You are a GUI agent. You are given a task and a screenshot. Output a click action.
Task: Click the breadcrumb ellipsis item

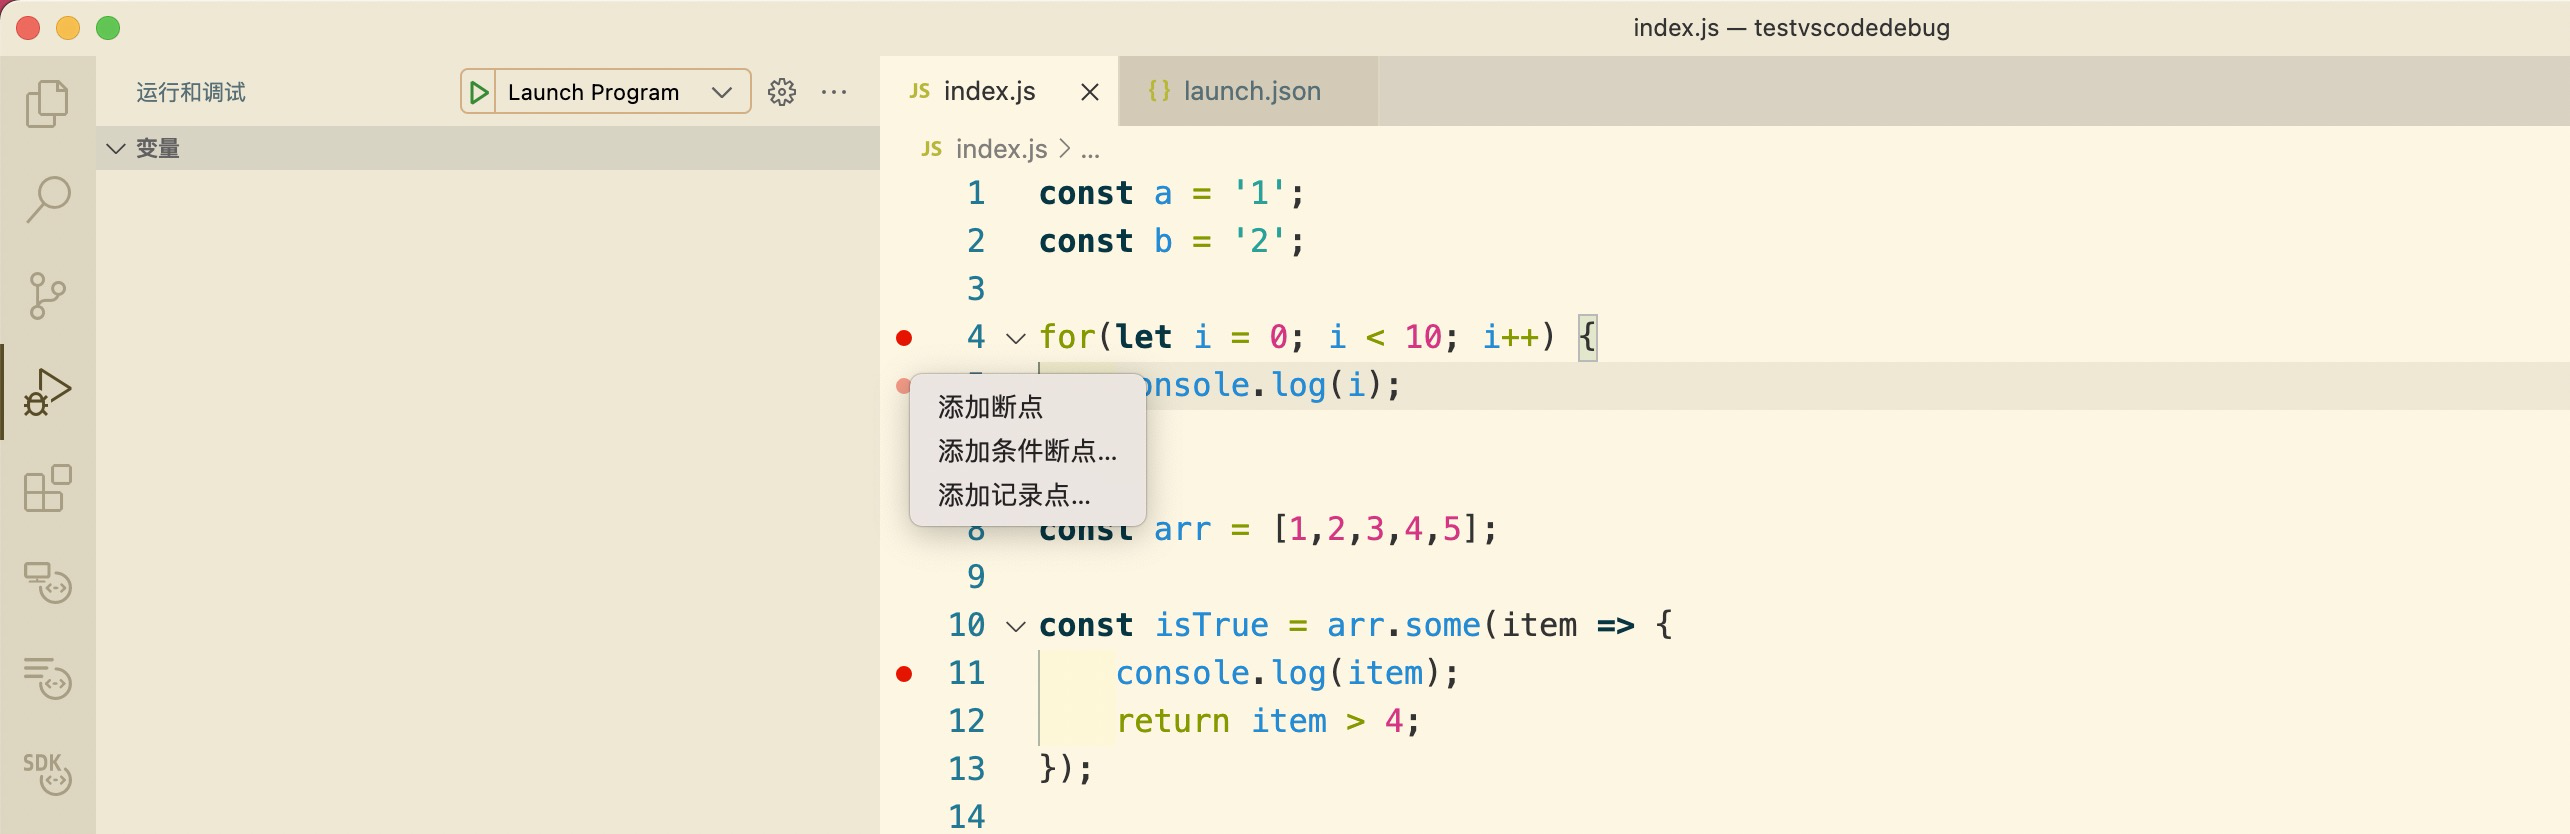(1090, 149)
